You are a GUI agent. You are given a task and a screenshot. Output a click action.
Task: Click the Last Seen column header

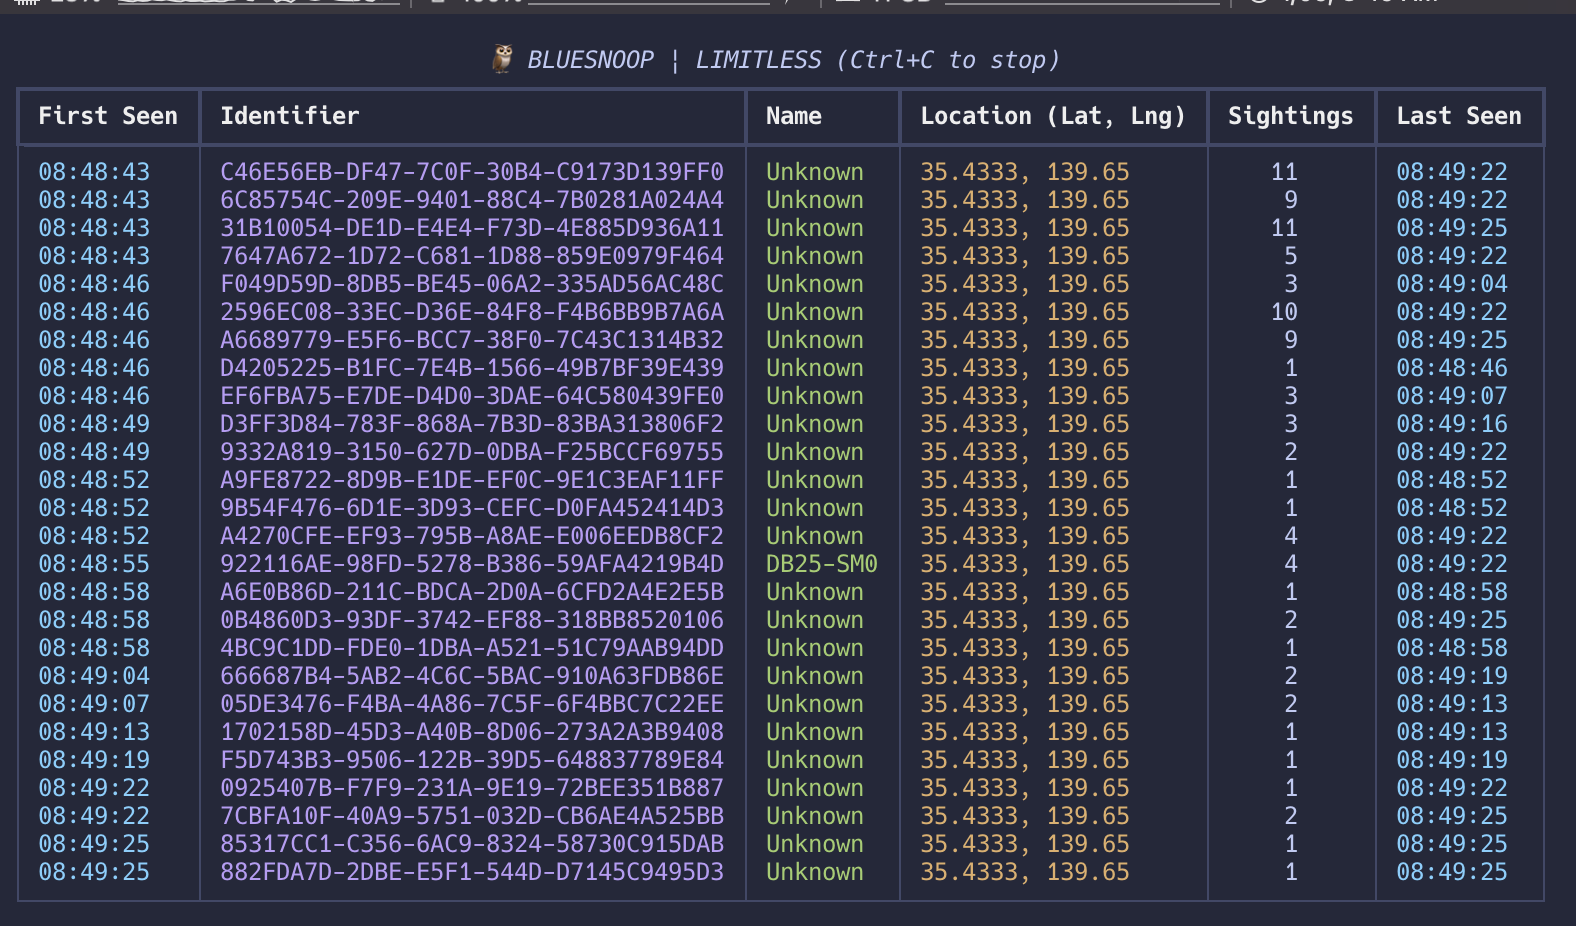click(x=1459, y=116)
